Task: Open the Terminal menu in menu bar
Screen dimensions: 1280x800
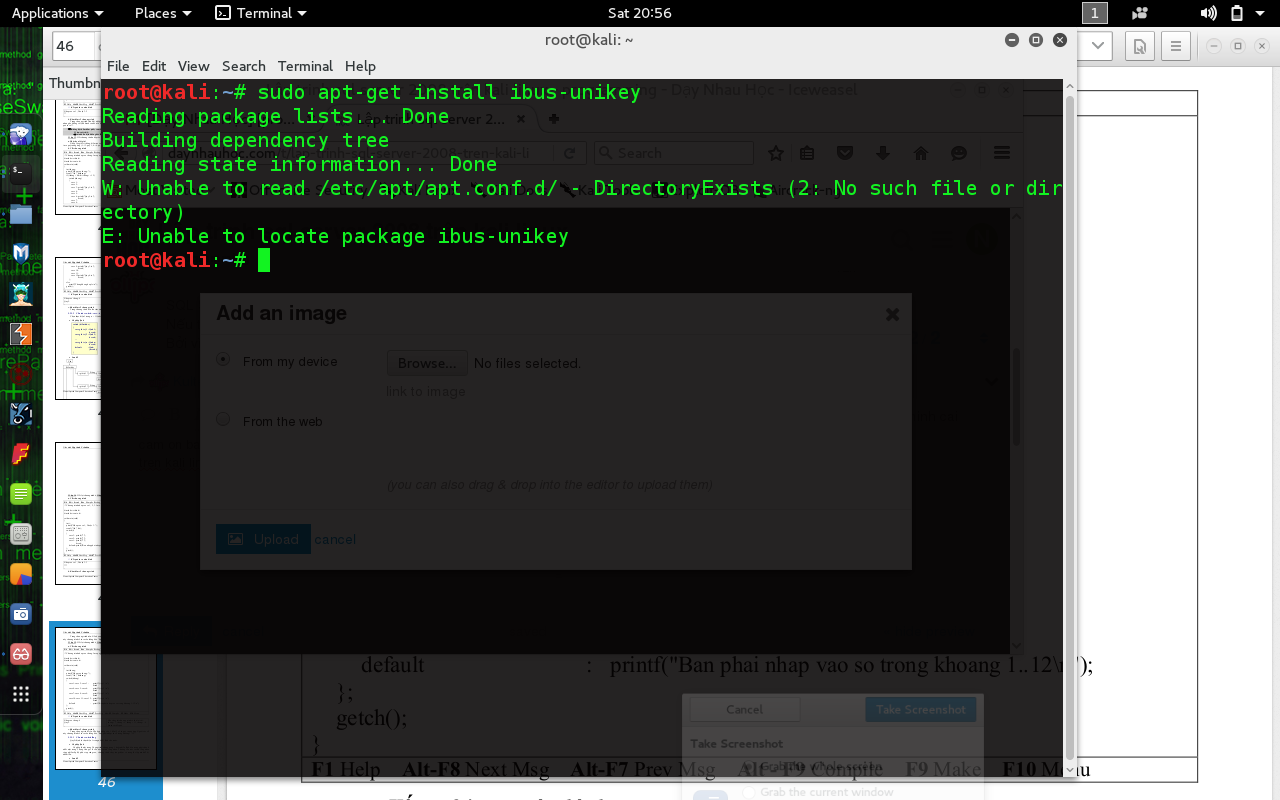Action: coord(305,66)
